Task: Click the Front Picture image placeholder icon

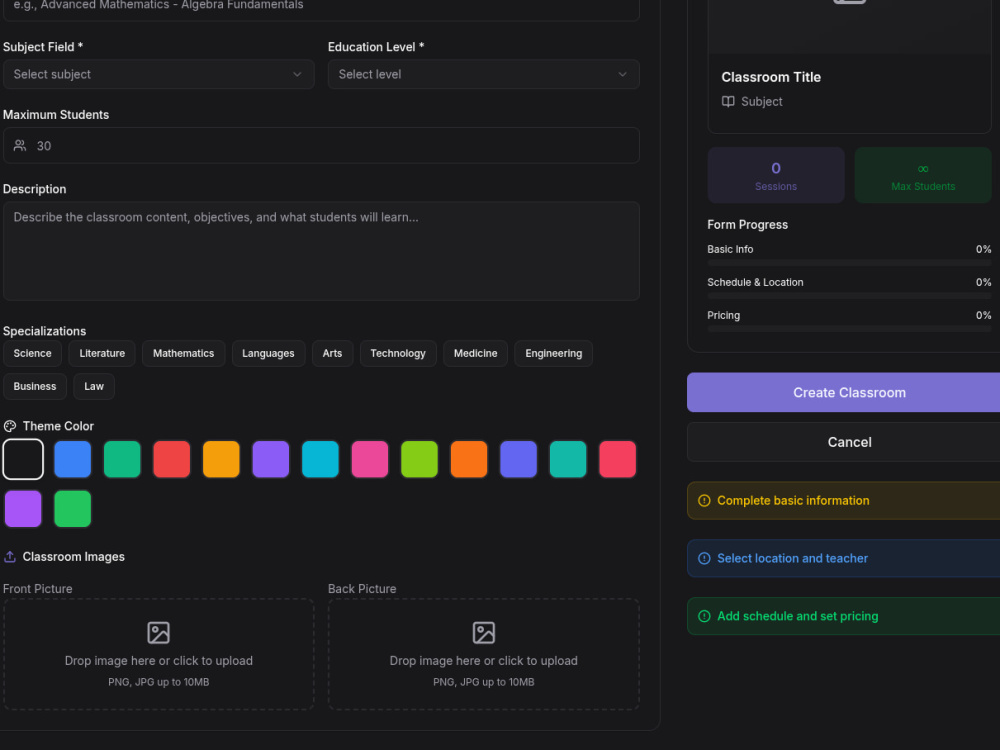Action: (158, 633)
